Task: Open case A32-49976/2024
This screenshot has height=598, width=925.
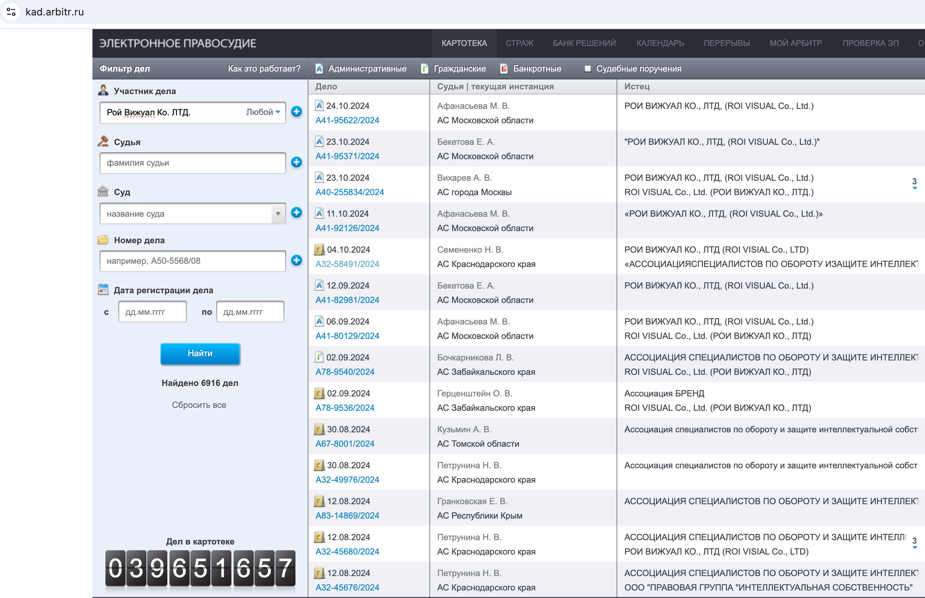Action: pyautogui.click(x=347, y=480)
